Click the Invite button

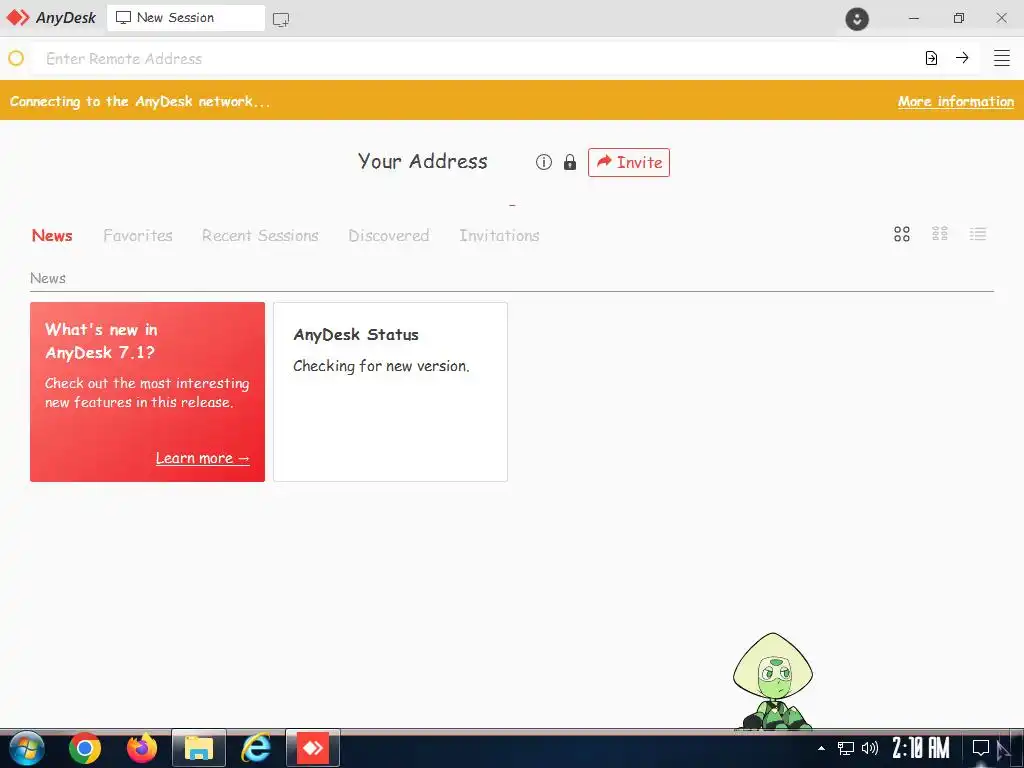[x=629, y=162]
